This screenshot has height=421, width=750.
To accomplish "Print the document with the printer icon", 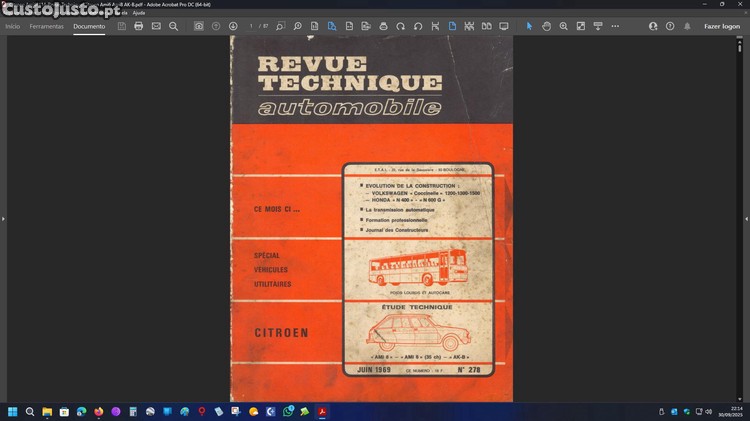I will (x=139, y=26).
